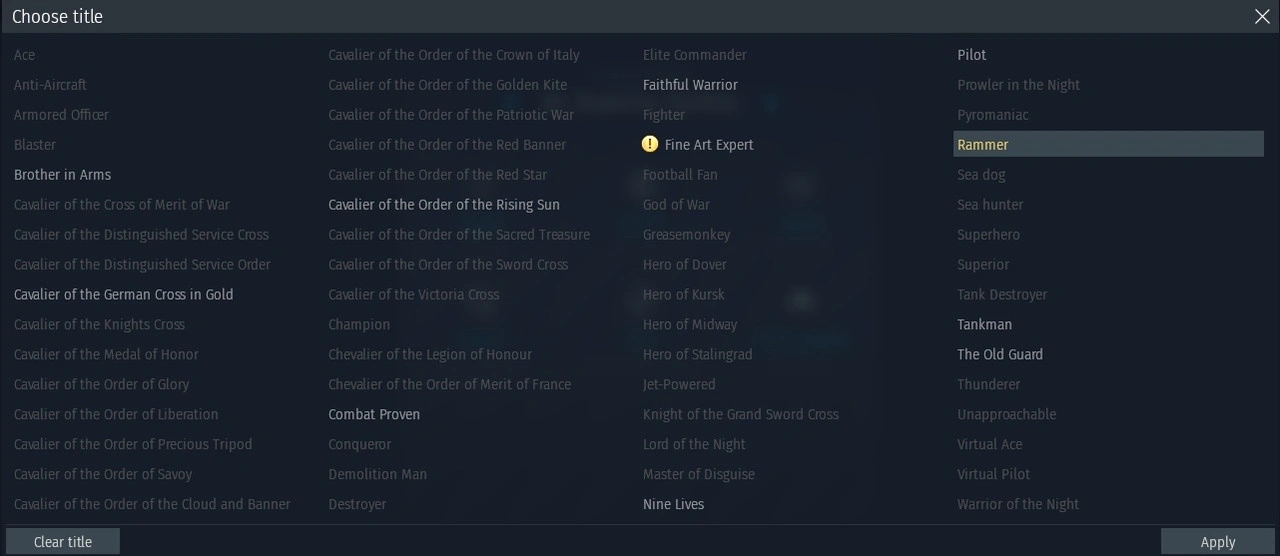
Task: Pick Cavalier of the Order of the Rising Sun
Action: point(444,205)
